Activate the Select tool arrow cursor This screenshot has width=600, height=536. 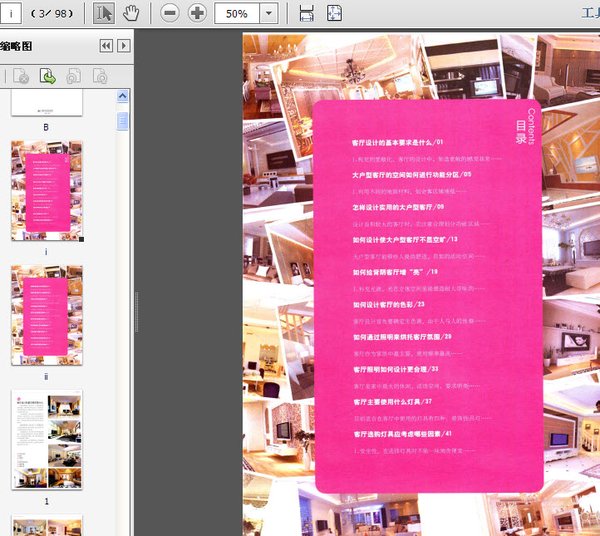click(x=104, y=14)
